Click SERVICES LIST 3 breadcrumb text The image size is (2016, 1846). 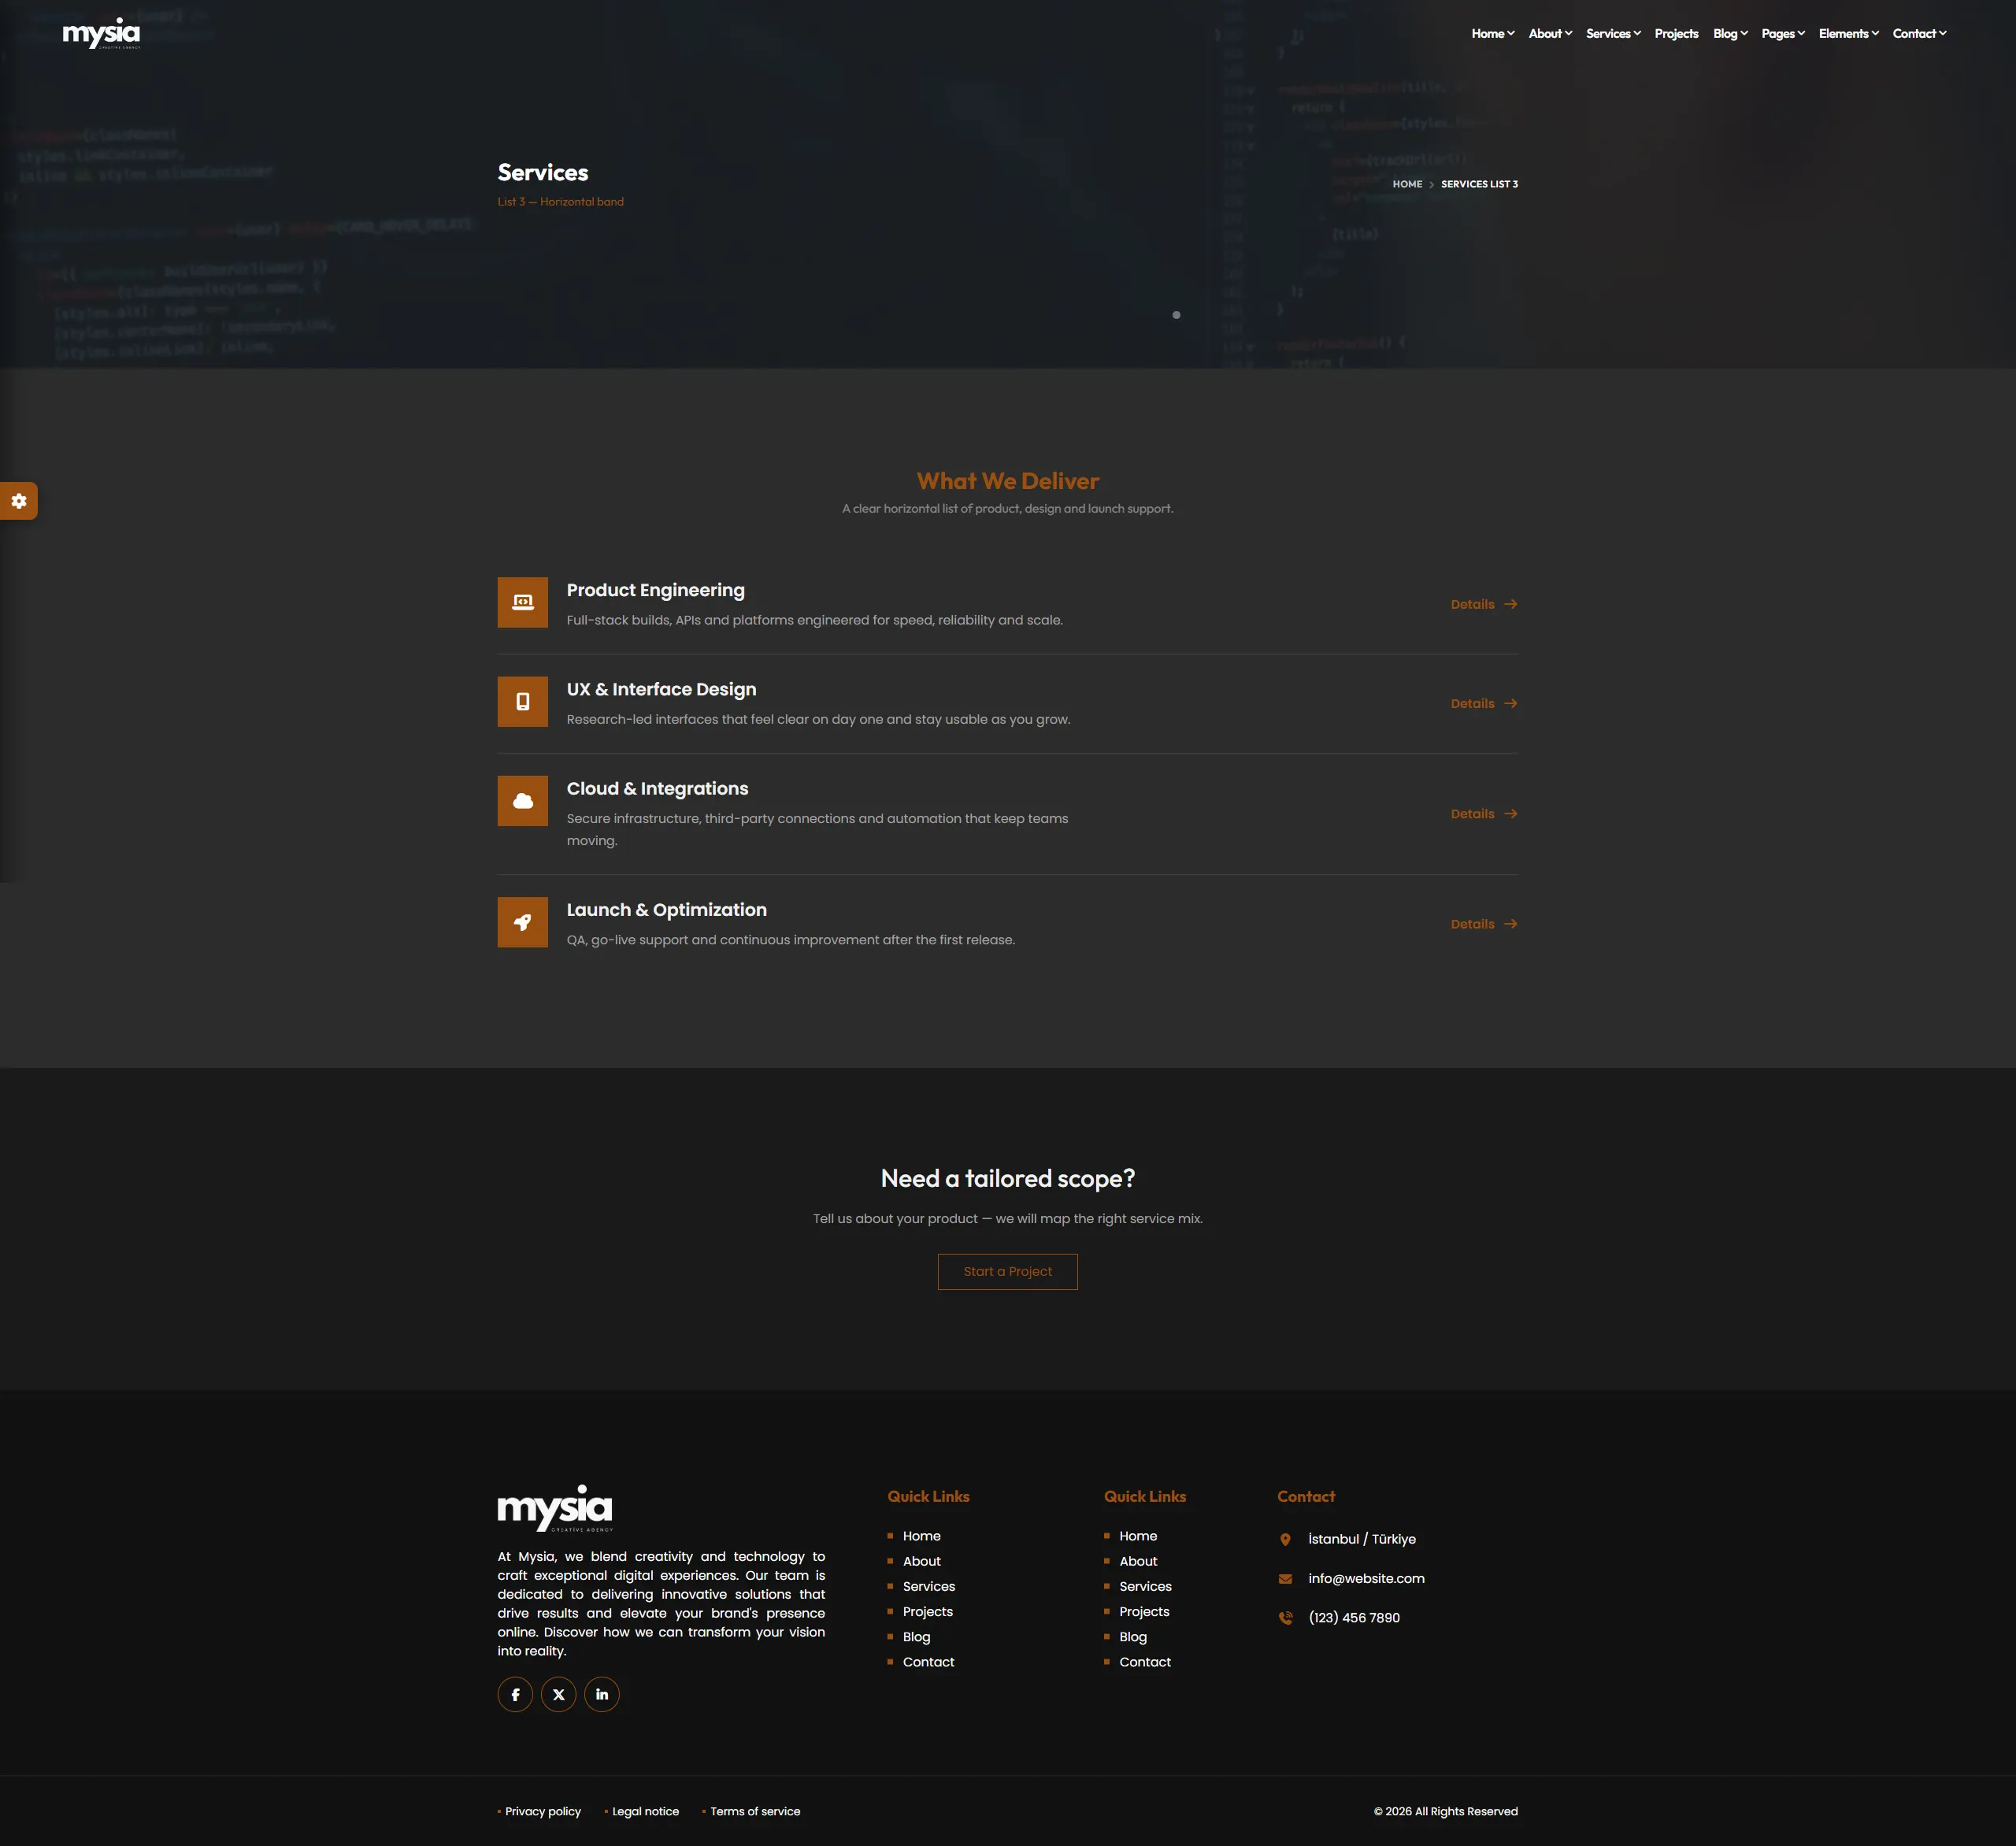[x=1479, y=184]
